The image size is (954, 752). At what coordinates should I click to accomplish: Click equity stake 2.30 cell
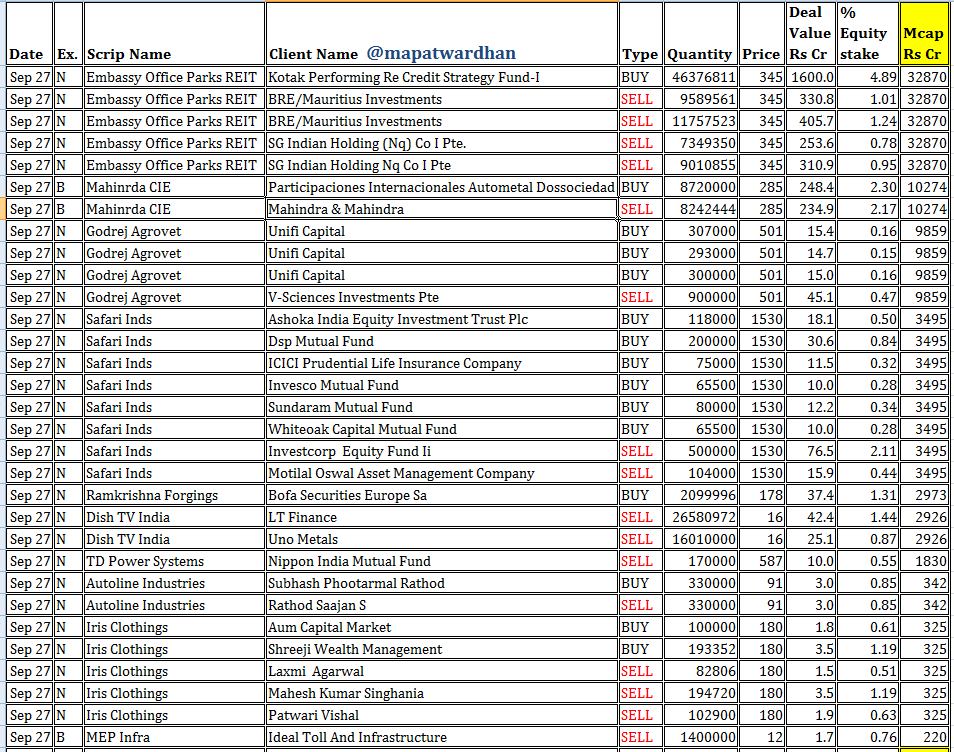868,187
